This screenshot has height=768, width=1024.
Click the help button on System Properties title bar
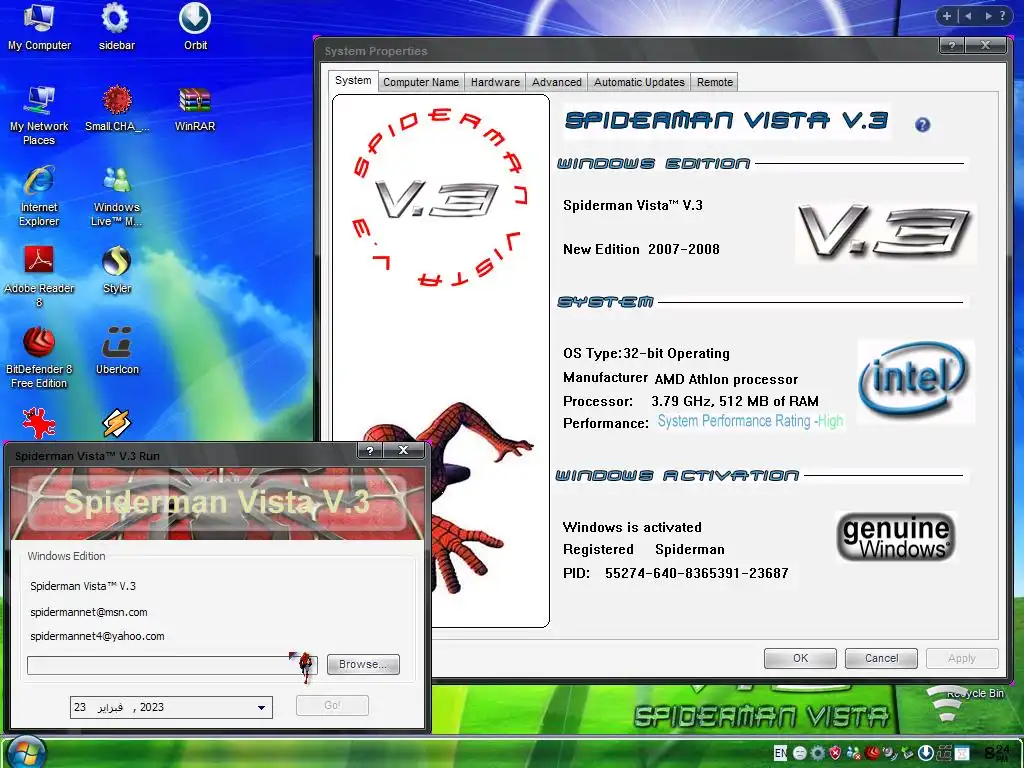[x=952, y=45]
